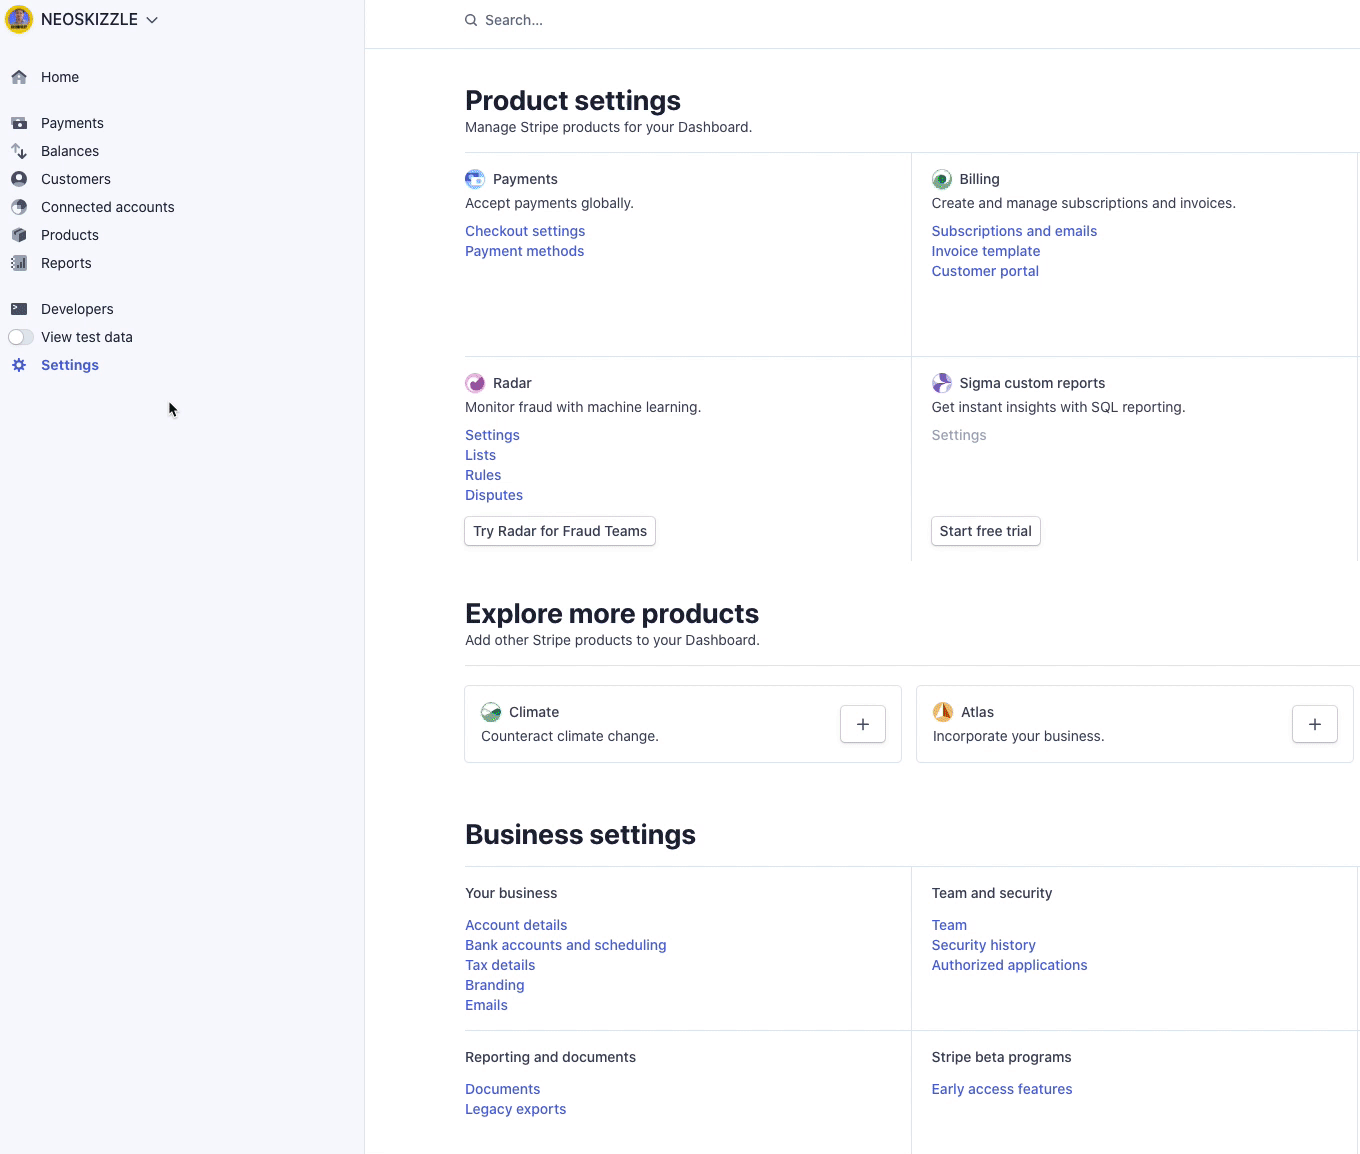Add Climate with its plus button
This screenshot has width=1360, height=1154.
(x=863, y=724)
